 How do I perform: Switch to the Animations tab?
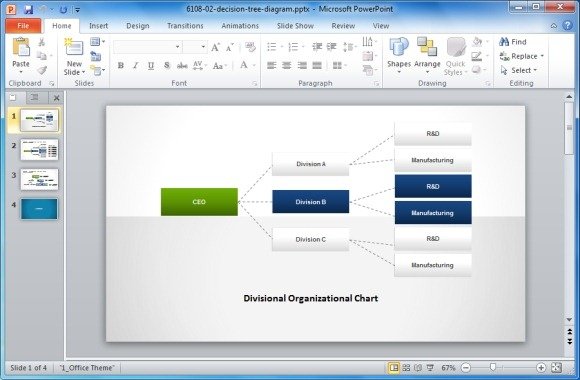pyautogui.click(x=240, y=26)
